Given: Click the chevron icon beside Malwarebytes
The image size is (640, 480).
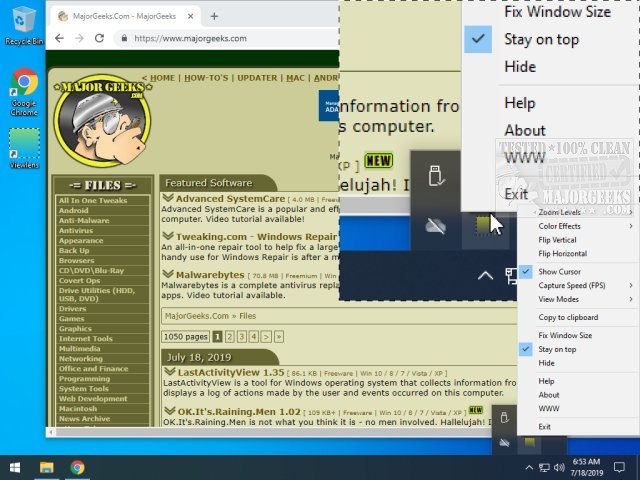Looking at the screenshot, I should tap(168, 274).
